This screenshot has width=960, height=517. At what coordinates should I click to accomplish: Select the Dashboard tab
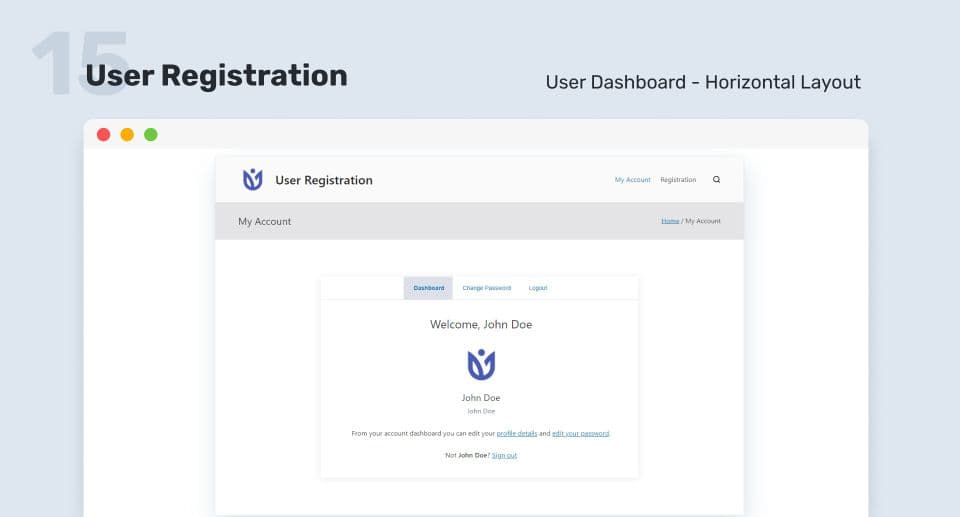(428, 288)
